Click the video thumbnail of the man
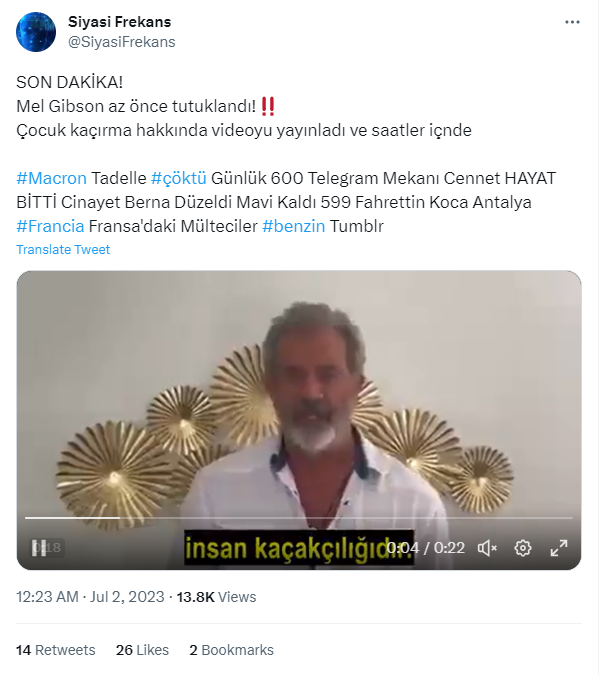The width and height of the screenshot is (600, 675). [299, 400]
